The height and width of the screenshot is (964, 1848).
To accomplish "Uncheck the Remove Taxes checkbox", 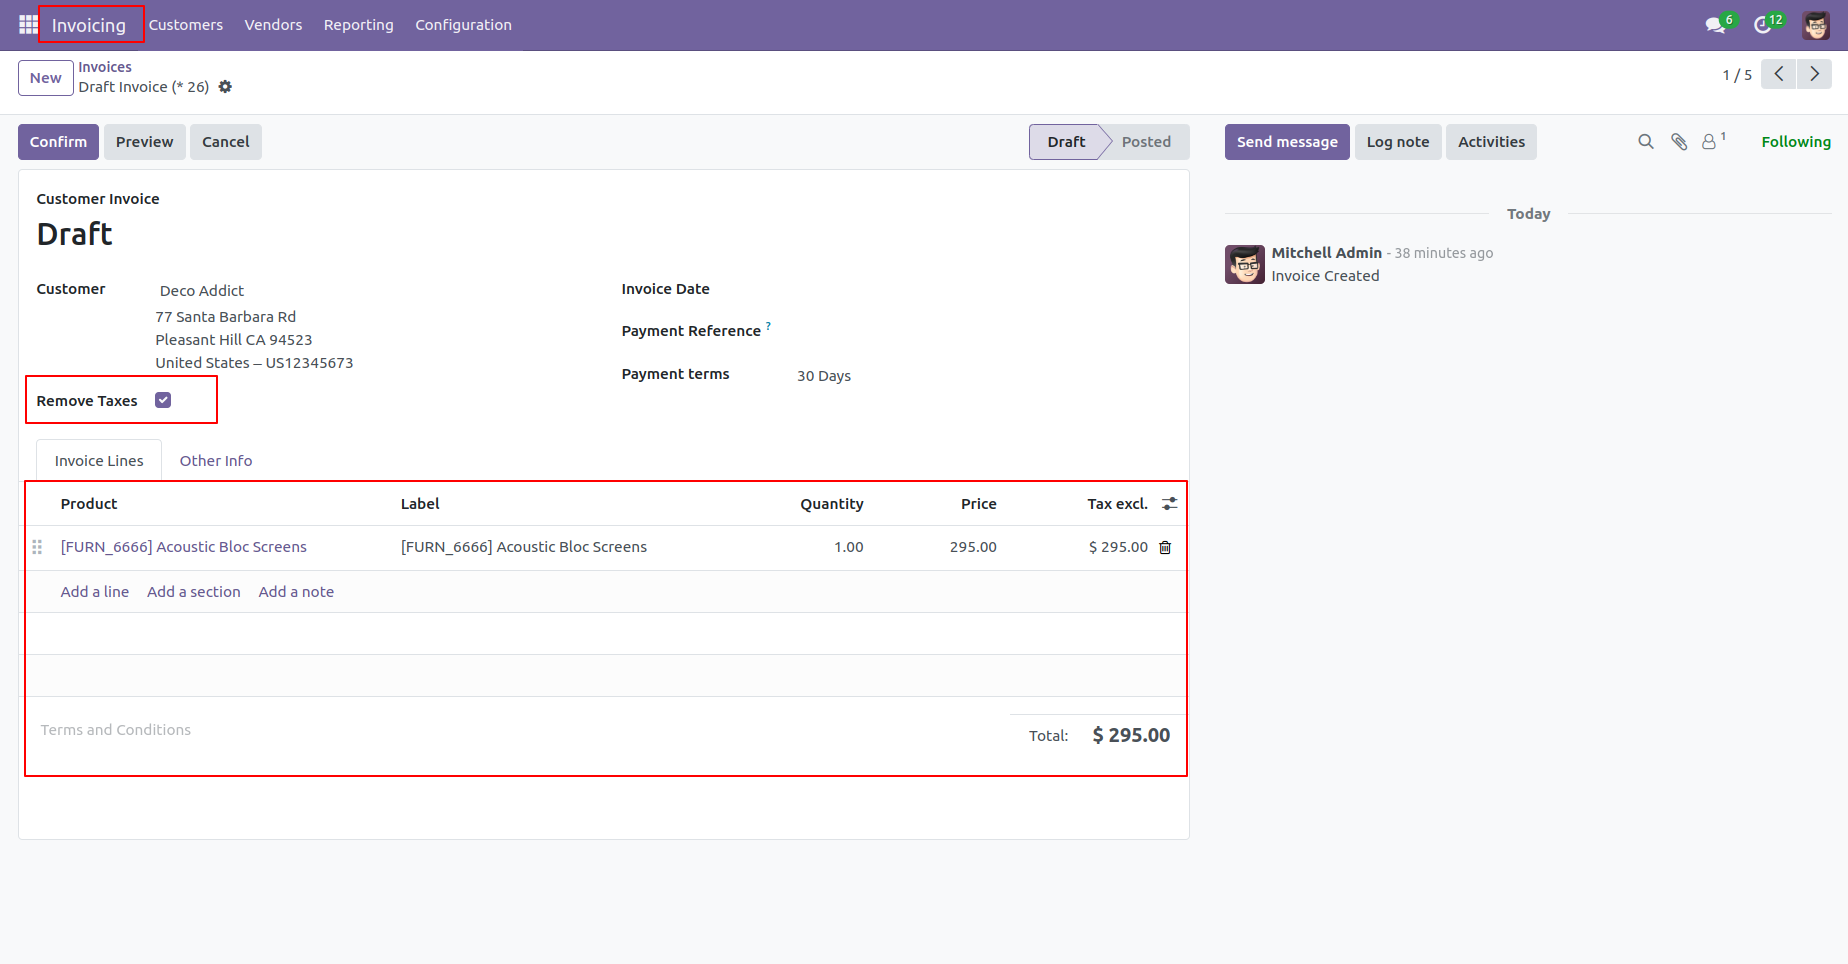I will pos(163,398).
